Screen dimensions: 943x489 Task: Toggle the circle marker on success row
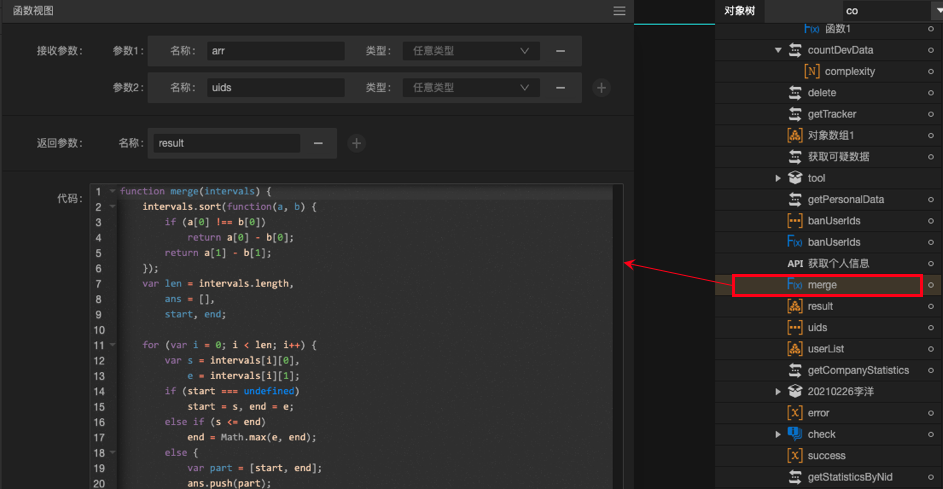(930, 455)
